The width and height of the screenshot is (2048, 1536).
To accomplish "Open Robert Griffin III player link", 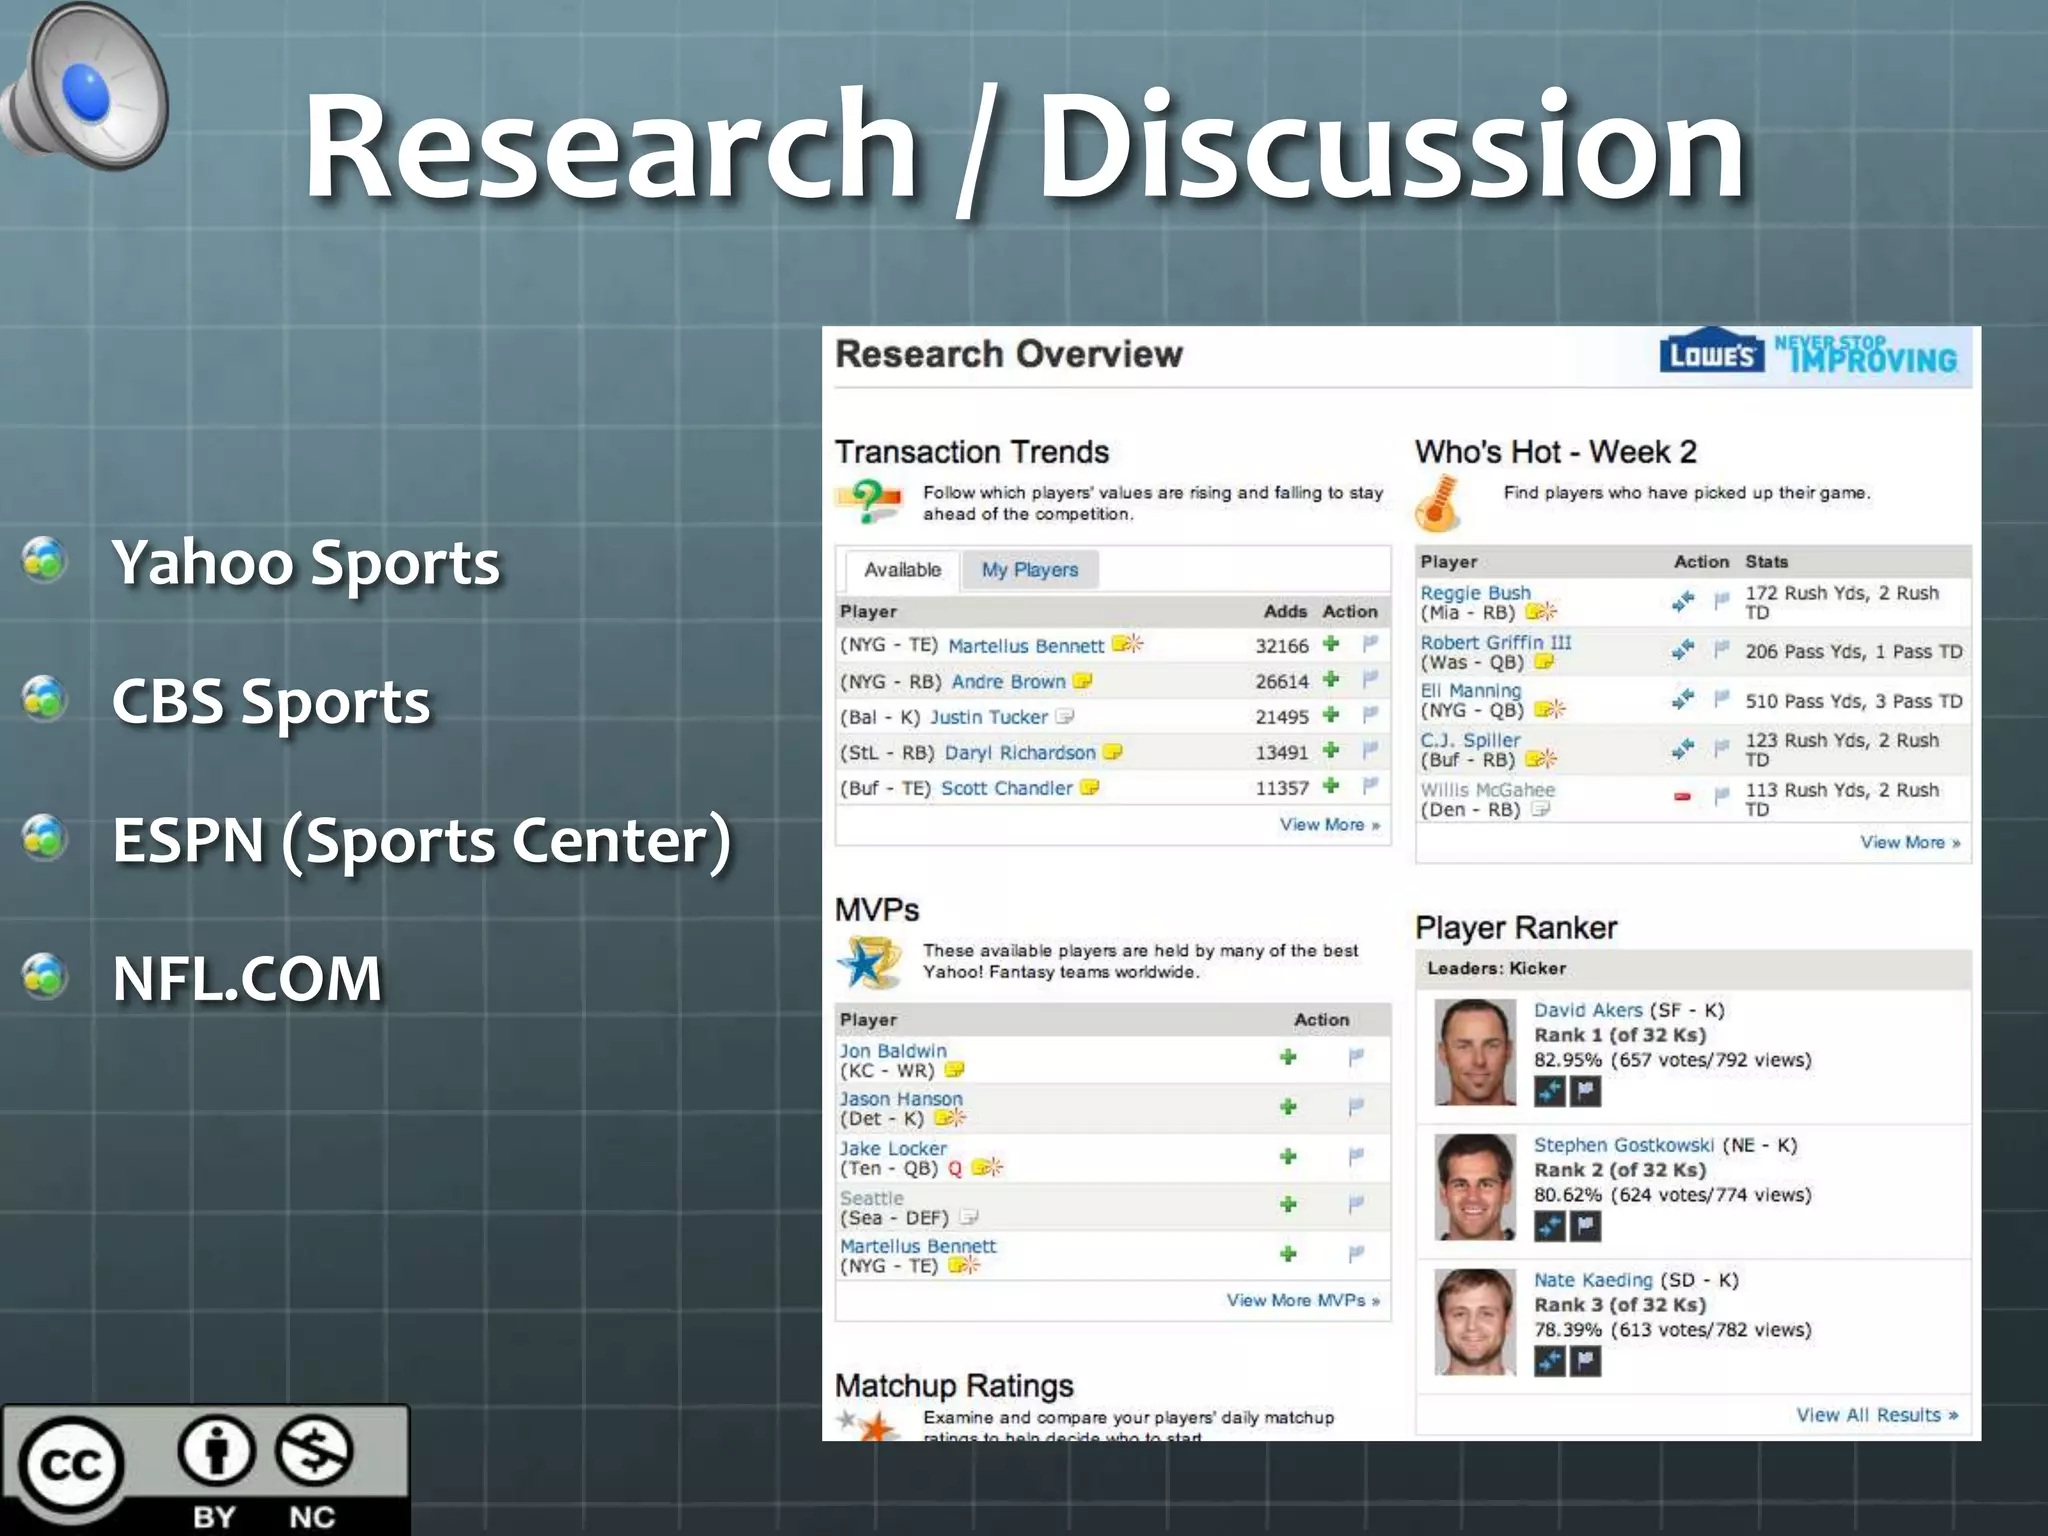I will tap(1495, 642).
